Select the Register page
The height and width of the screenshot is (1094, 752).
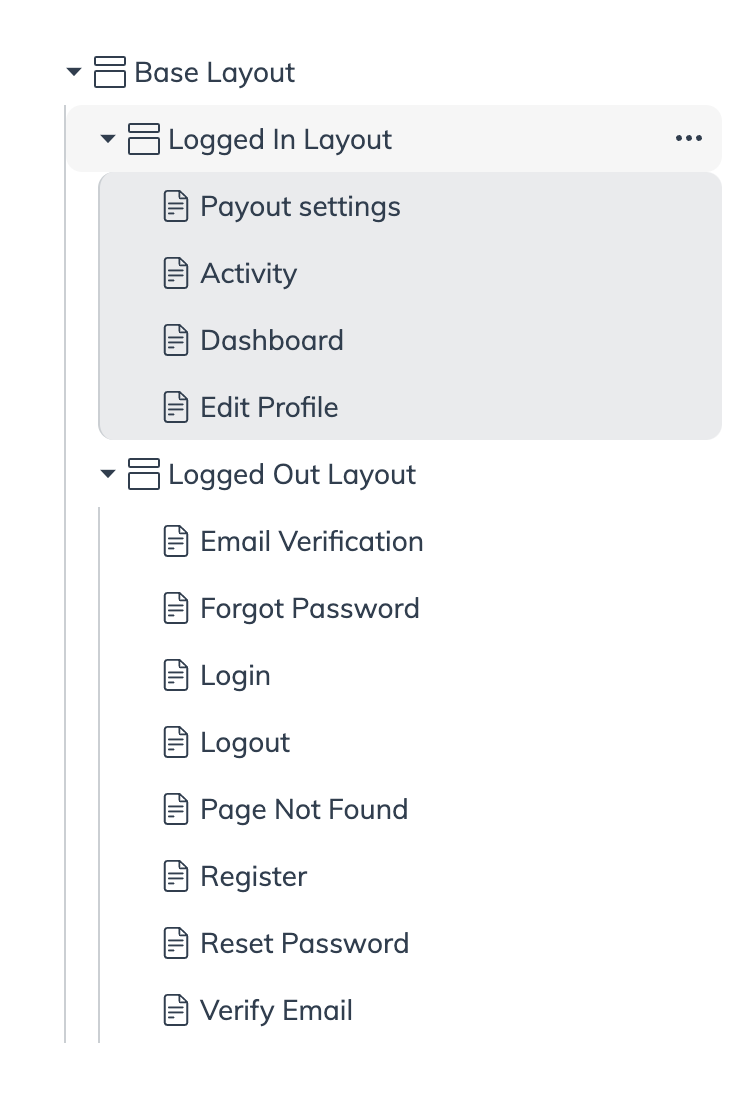tap(253, 876)
